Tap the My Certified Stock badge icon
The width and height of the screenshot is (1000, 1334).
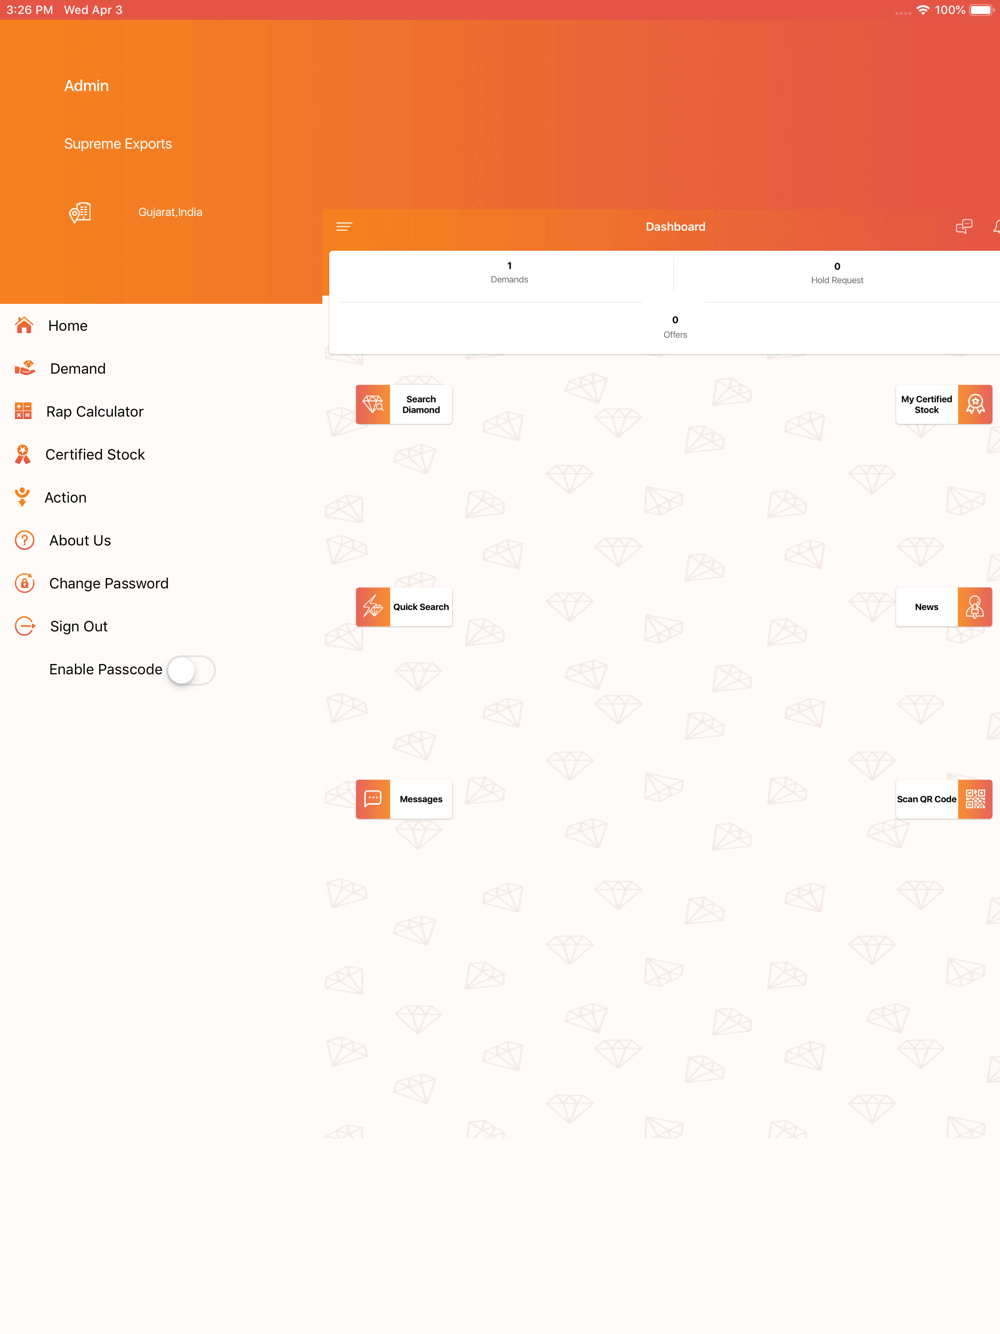pos(975,404)
